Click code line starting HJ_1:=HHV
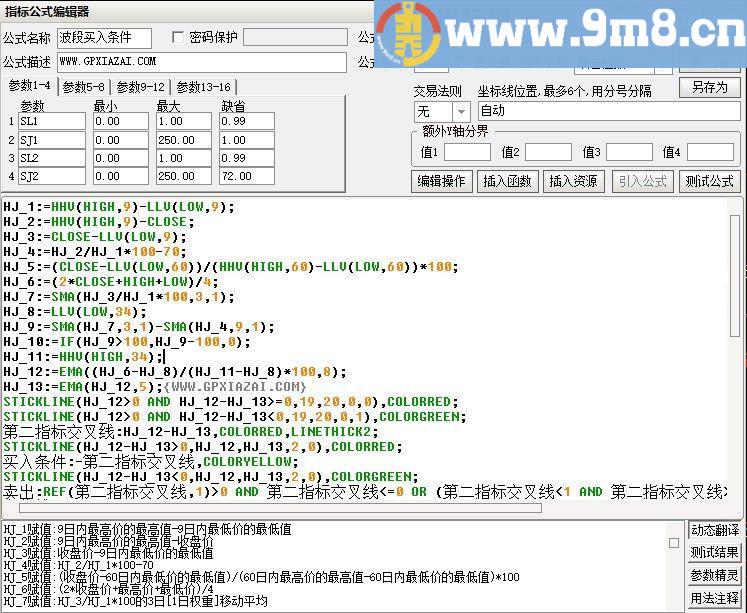The image size is (747, 613). pyautogui.click(x=119, y=207)
